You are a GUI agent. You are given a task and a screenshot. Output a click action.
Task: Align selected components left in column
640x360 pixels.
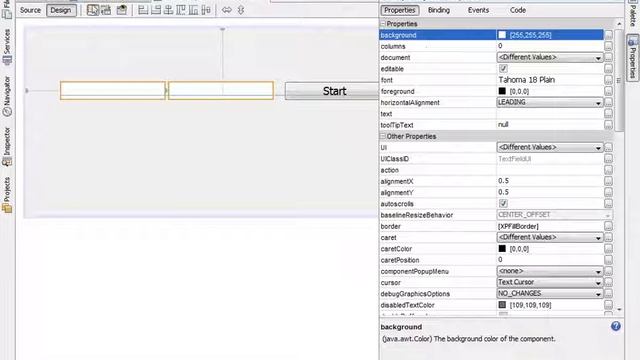[143, 10]
